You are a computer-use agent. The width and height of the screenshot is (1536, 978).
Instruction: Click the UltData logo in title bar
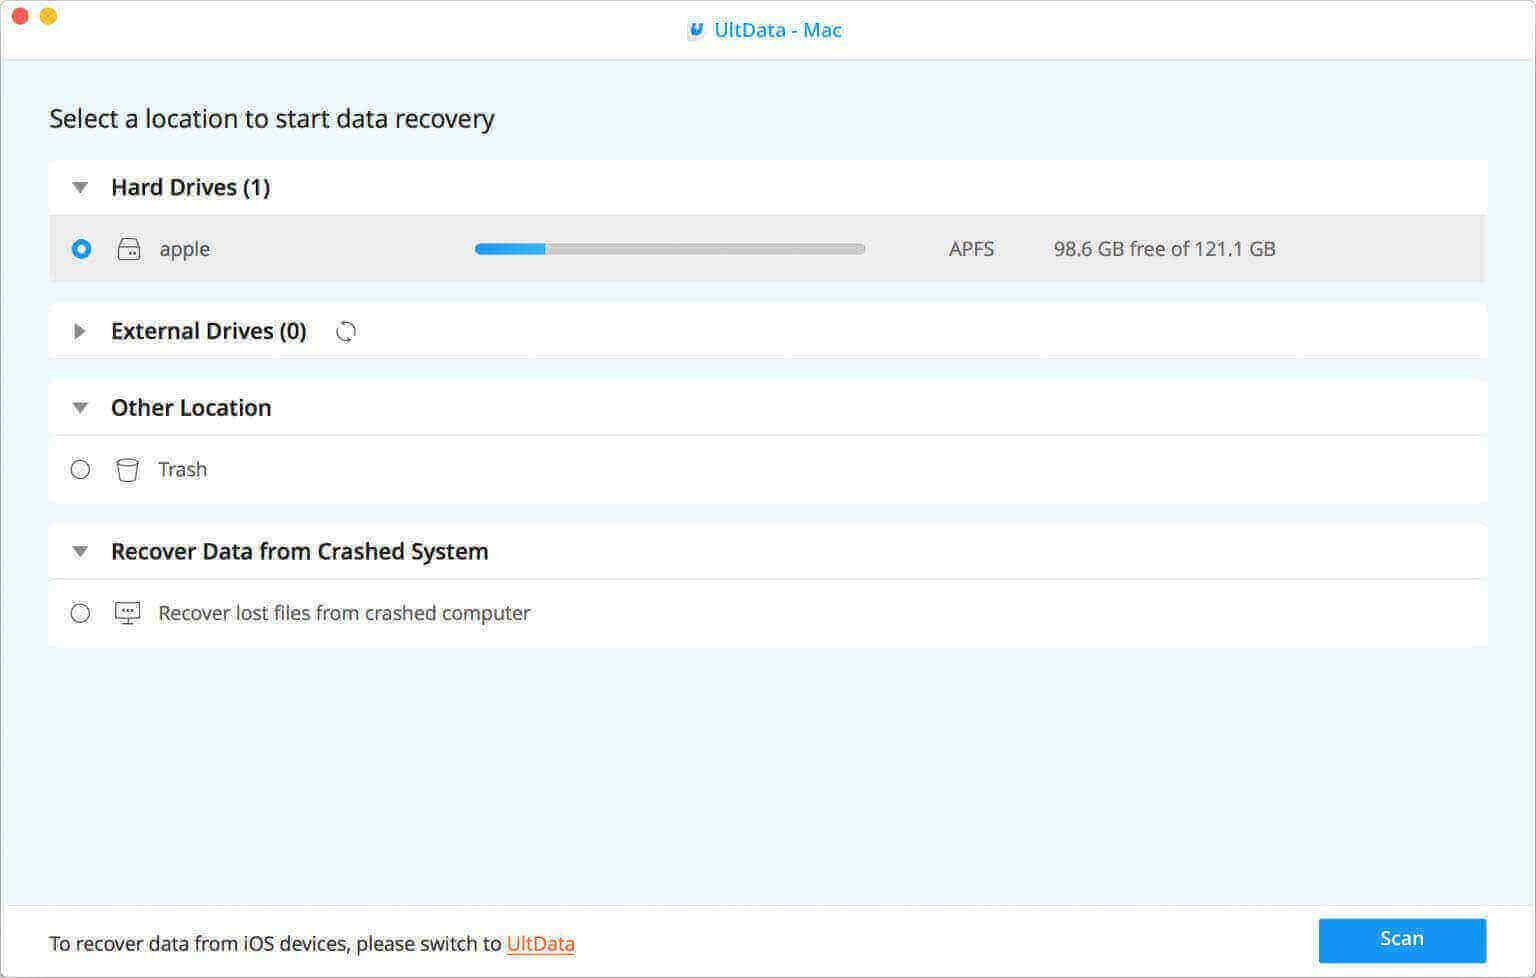tap(696, 30)
